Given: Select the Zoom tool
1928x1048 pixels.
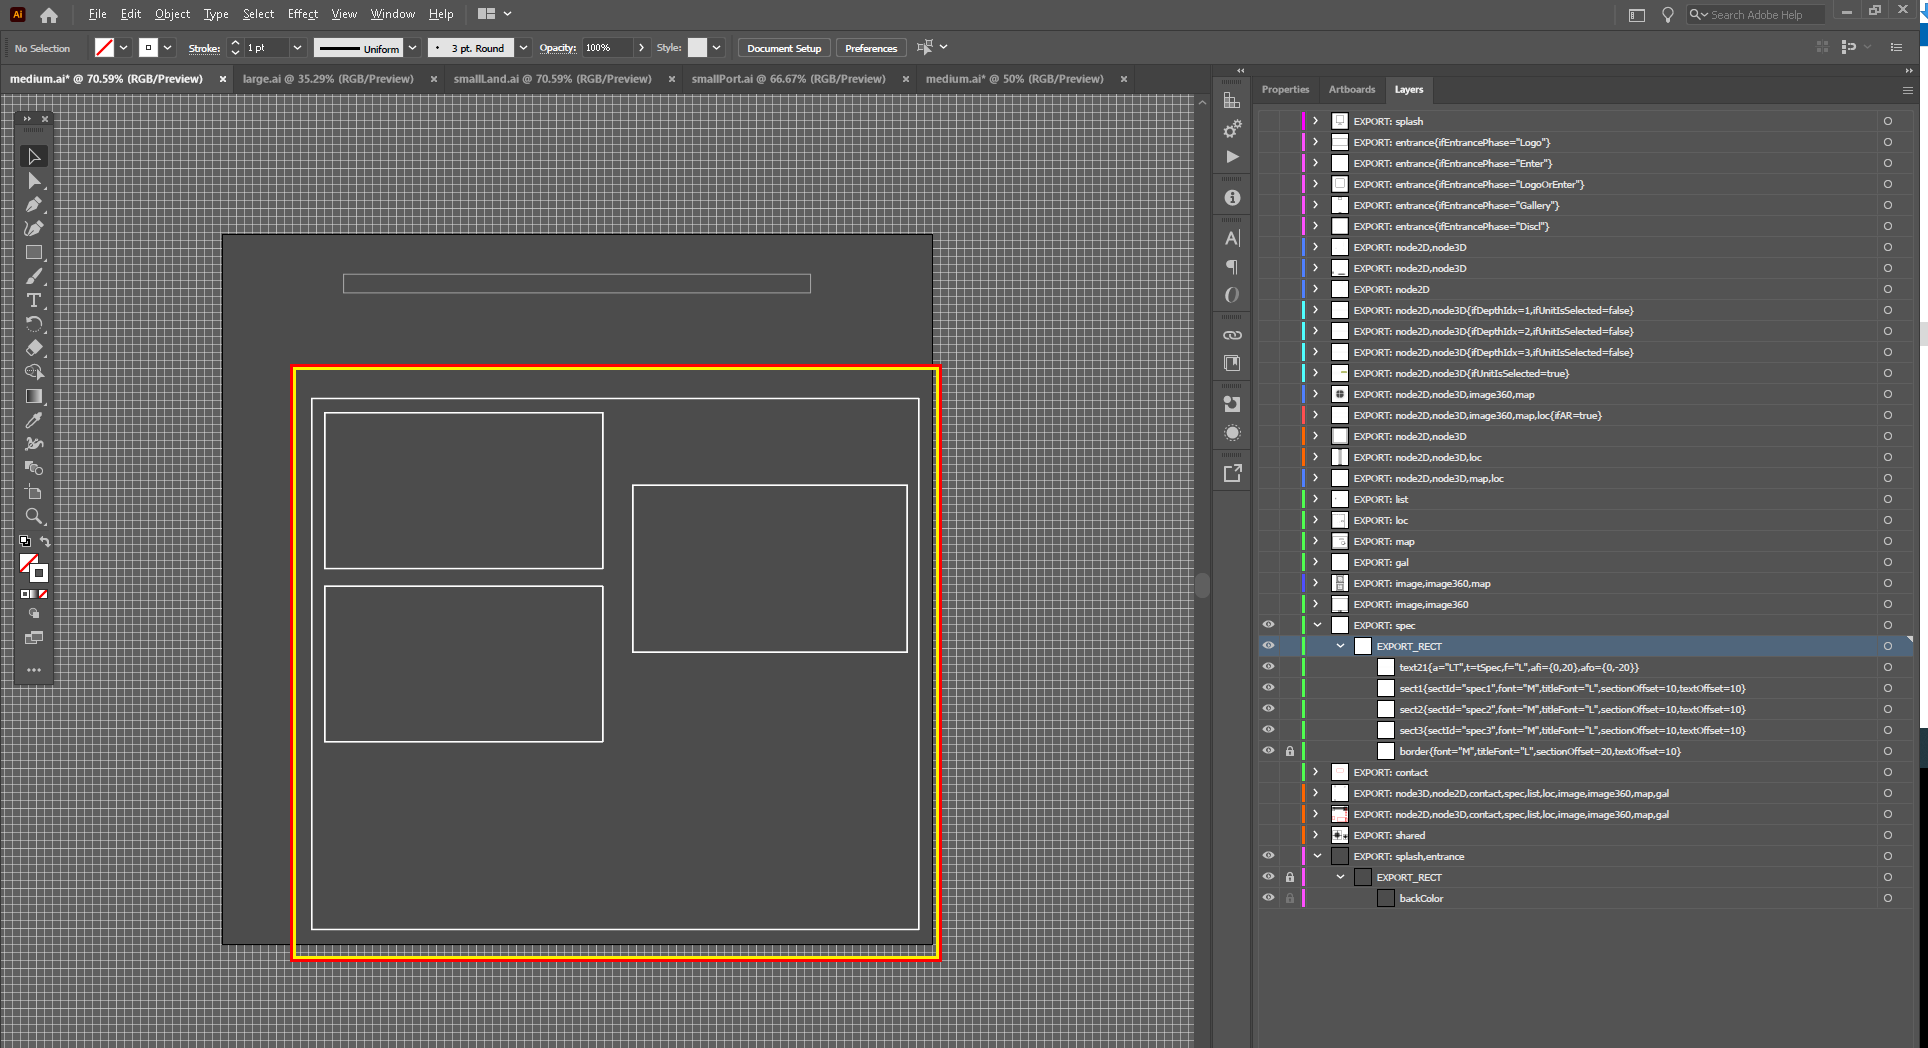Looking at the screenshot, I should [33, 516].
